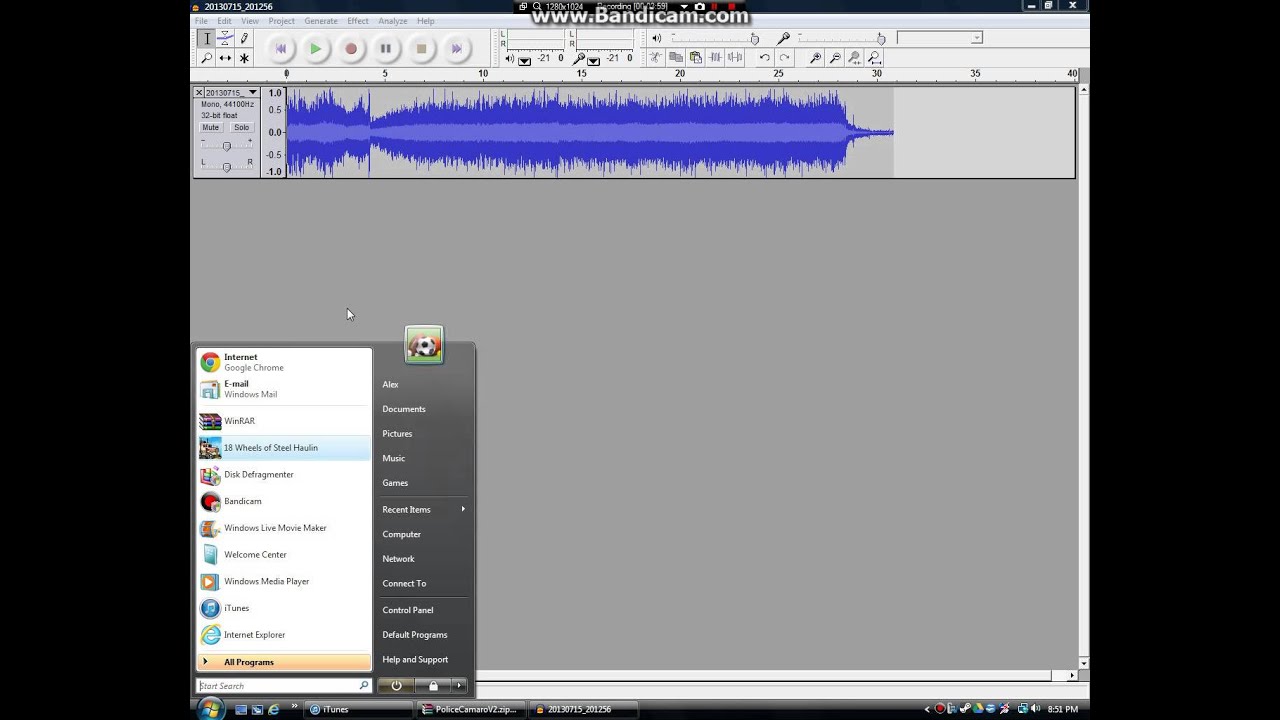Open input meter dropdown arrow
This screenshot has height=720, width=1280.
(594, 60)
